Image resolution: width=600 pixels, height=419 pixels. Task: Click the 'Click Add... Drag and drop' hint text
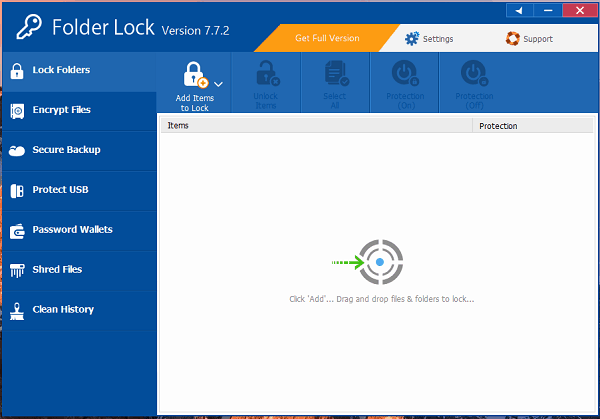(382, 299)
